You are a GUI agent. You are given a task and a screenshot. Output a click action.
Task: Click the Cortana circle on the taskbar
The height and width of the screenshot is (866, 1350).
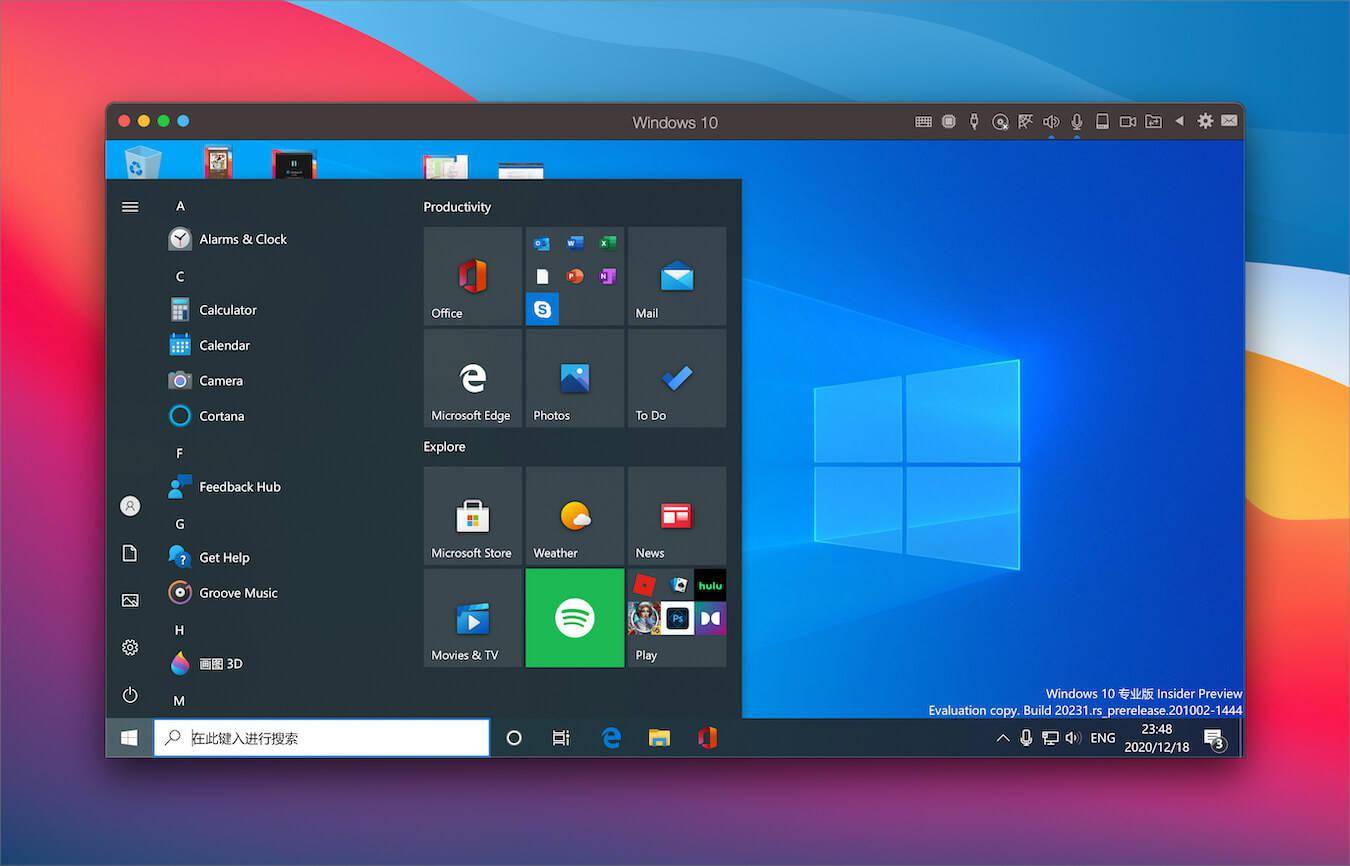(x=514, y=738)
